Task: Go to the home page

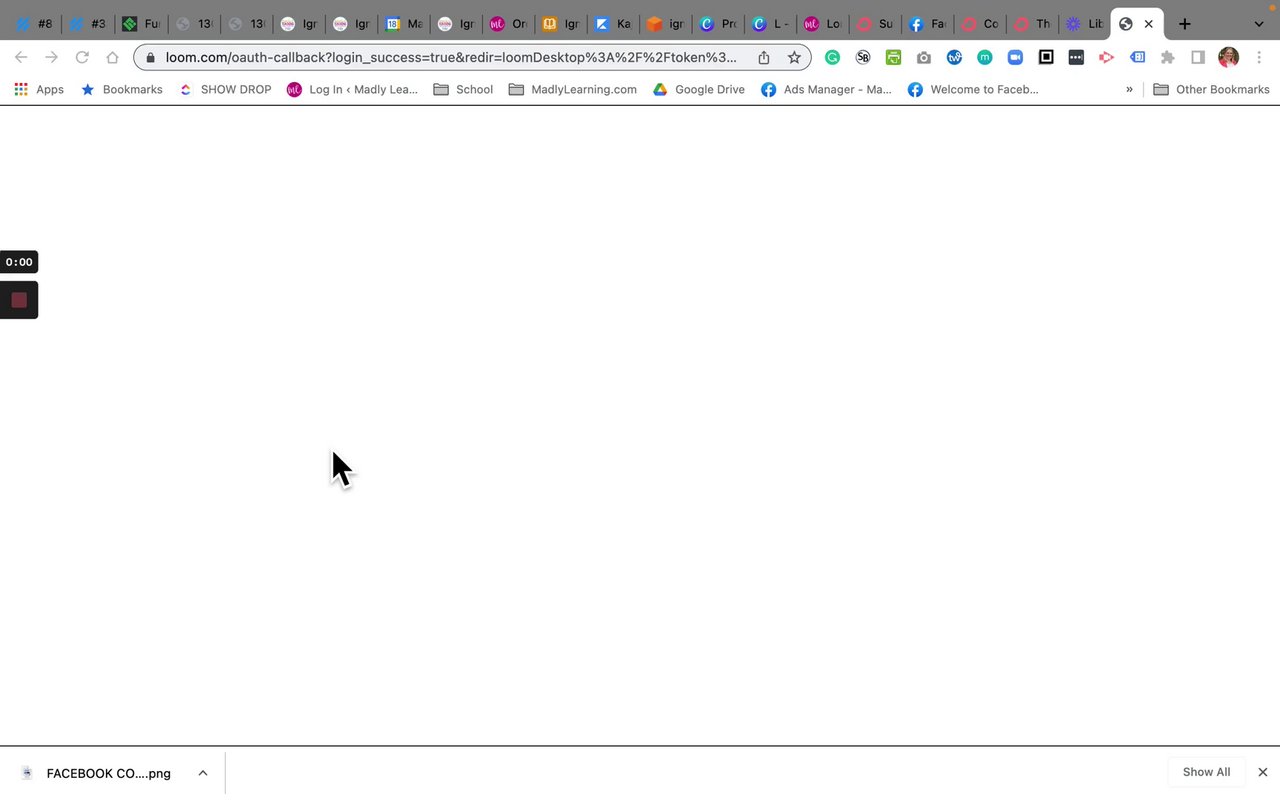Action: (112, 58)
